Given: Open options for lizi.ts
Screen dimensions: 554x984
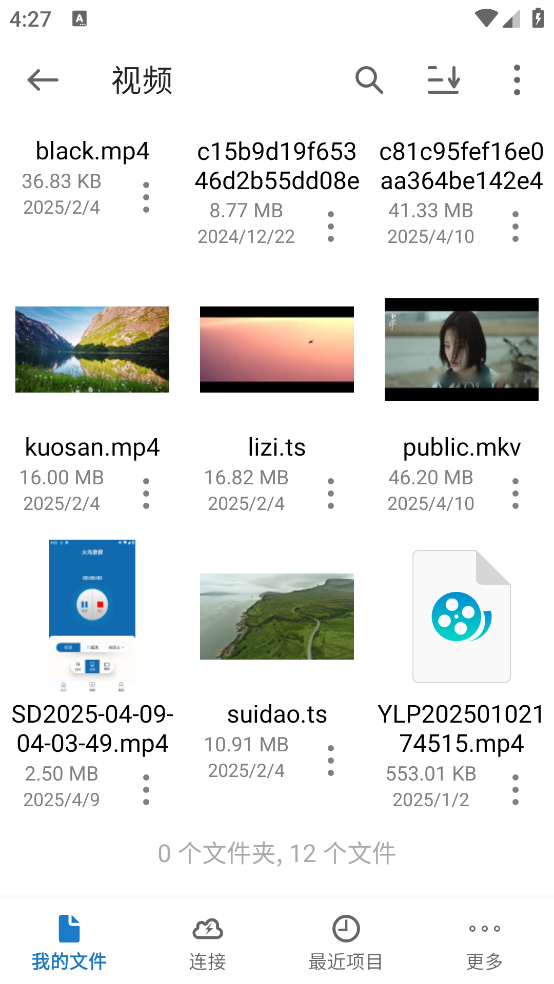Looking at the screenshot, I should pyautogui.click(x=331, y=493).
